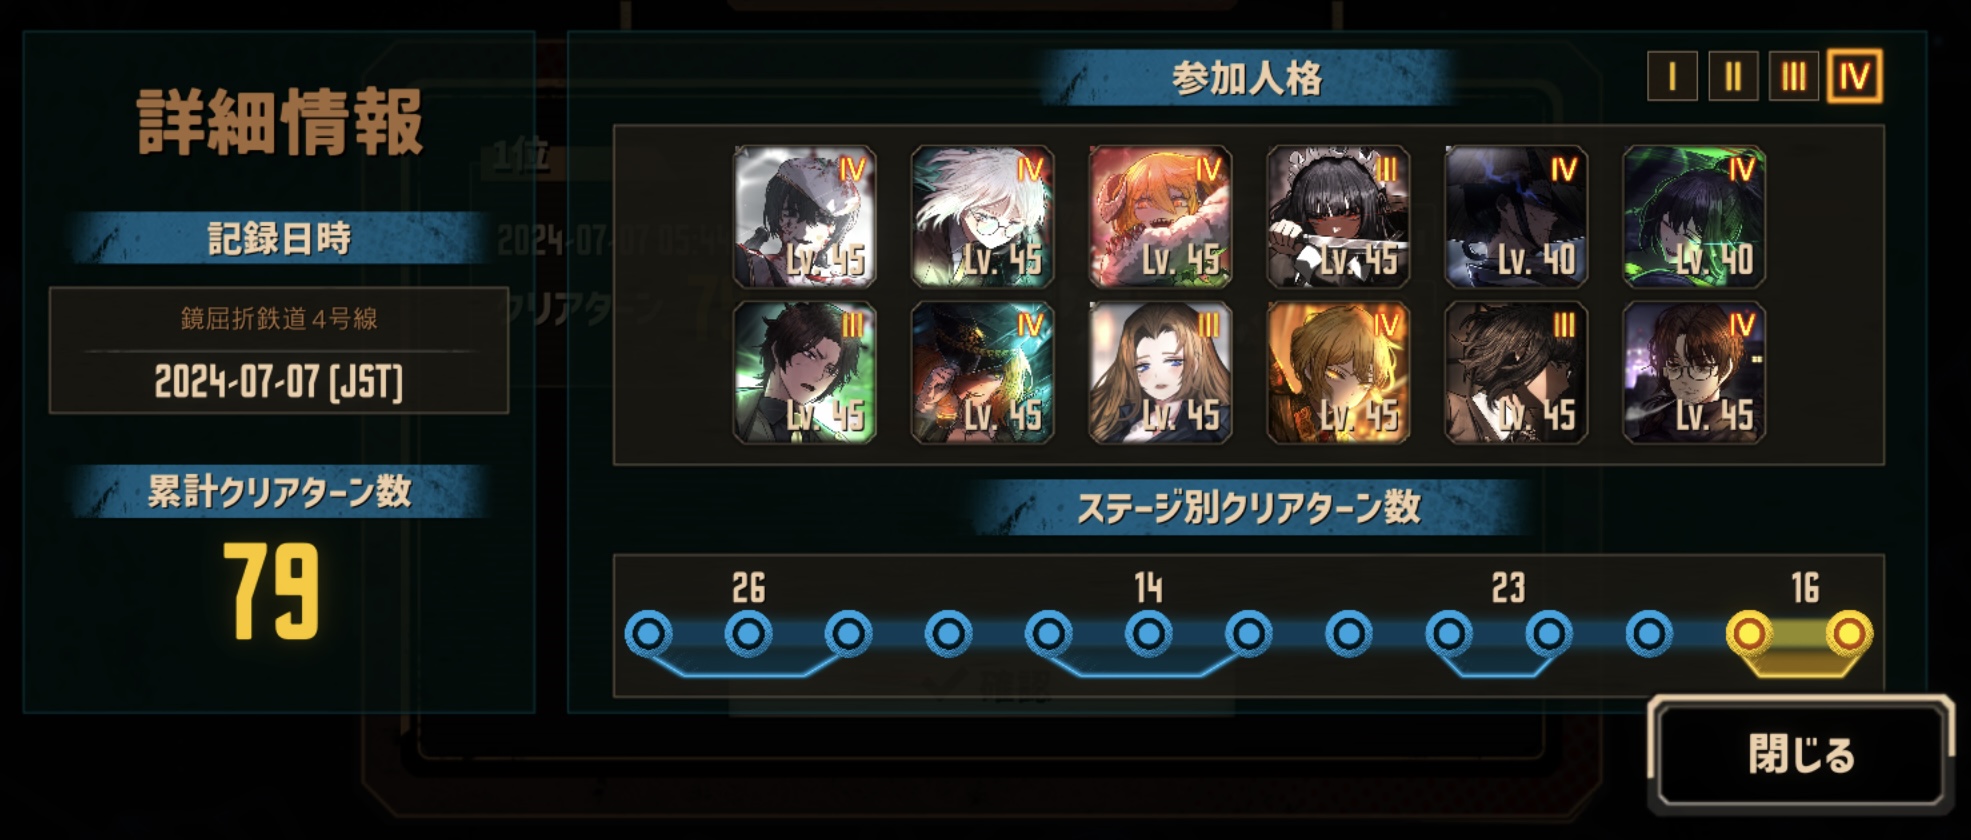The image size is (1971, 840).
Task: Click the first yellow highlighted stage node
Action: 1749,633
